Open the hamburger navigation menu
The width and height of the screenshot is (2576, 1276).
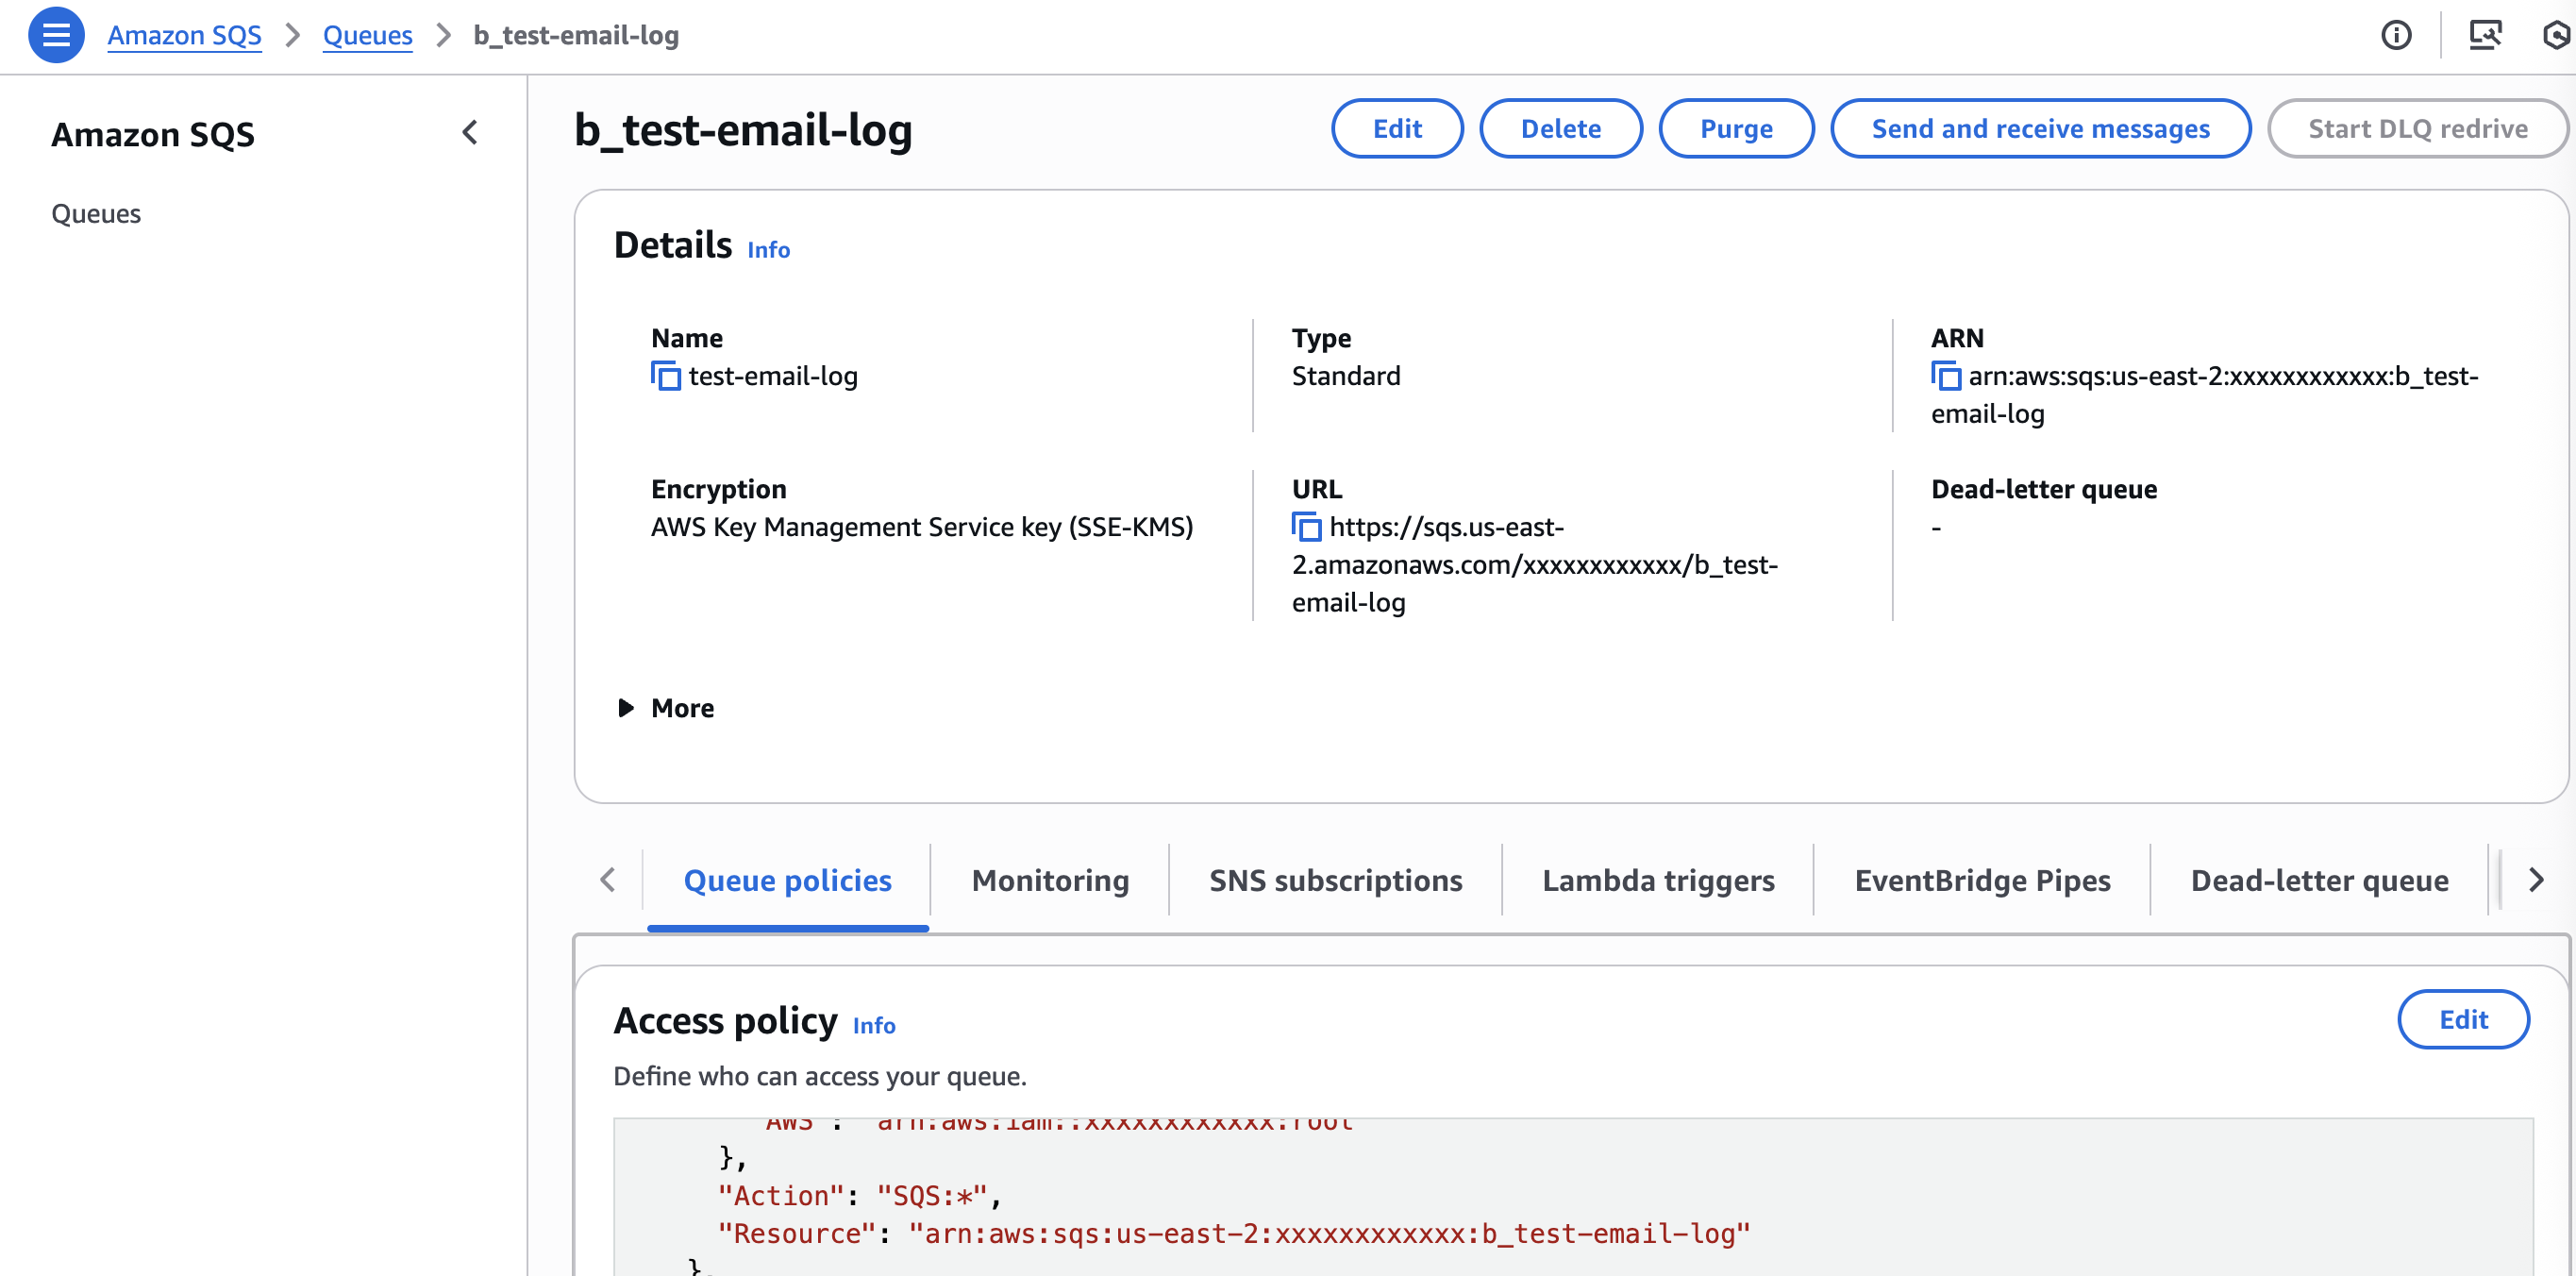click(57, 34)
